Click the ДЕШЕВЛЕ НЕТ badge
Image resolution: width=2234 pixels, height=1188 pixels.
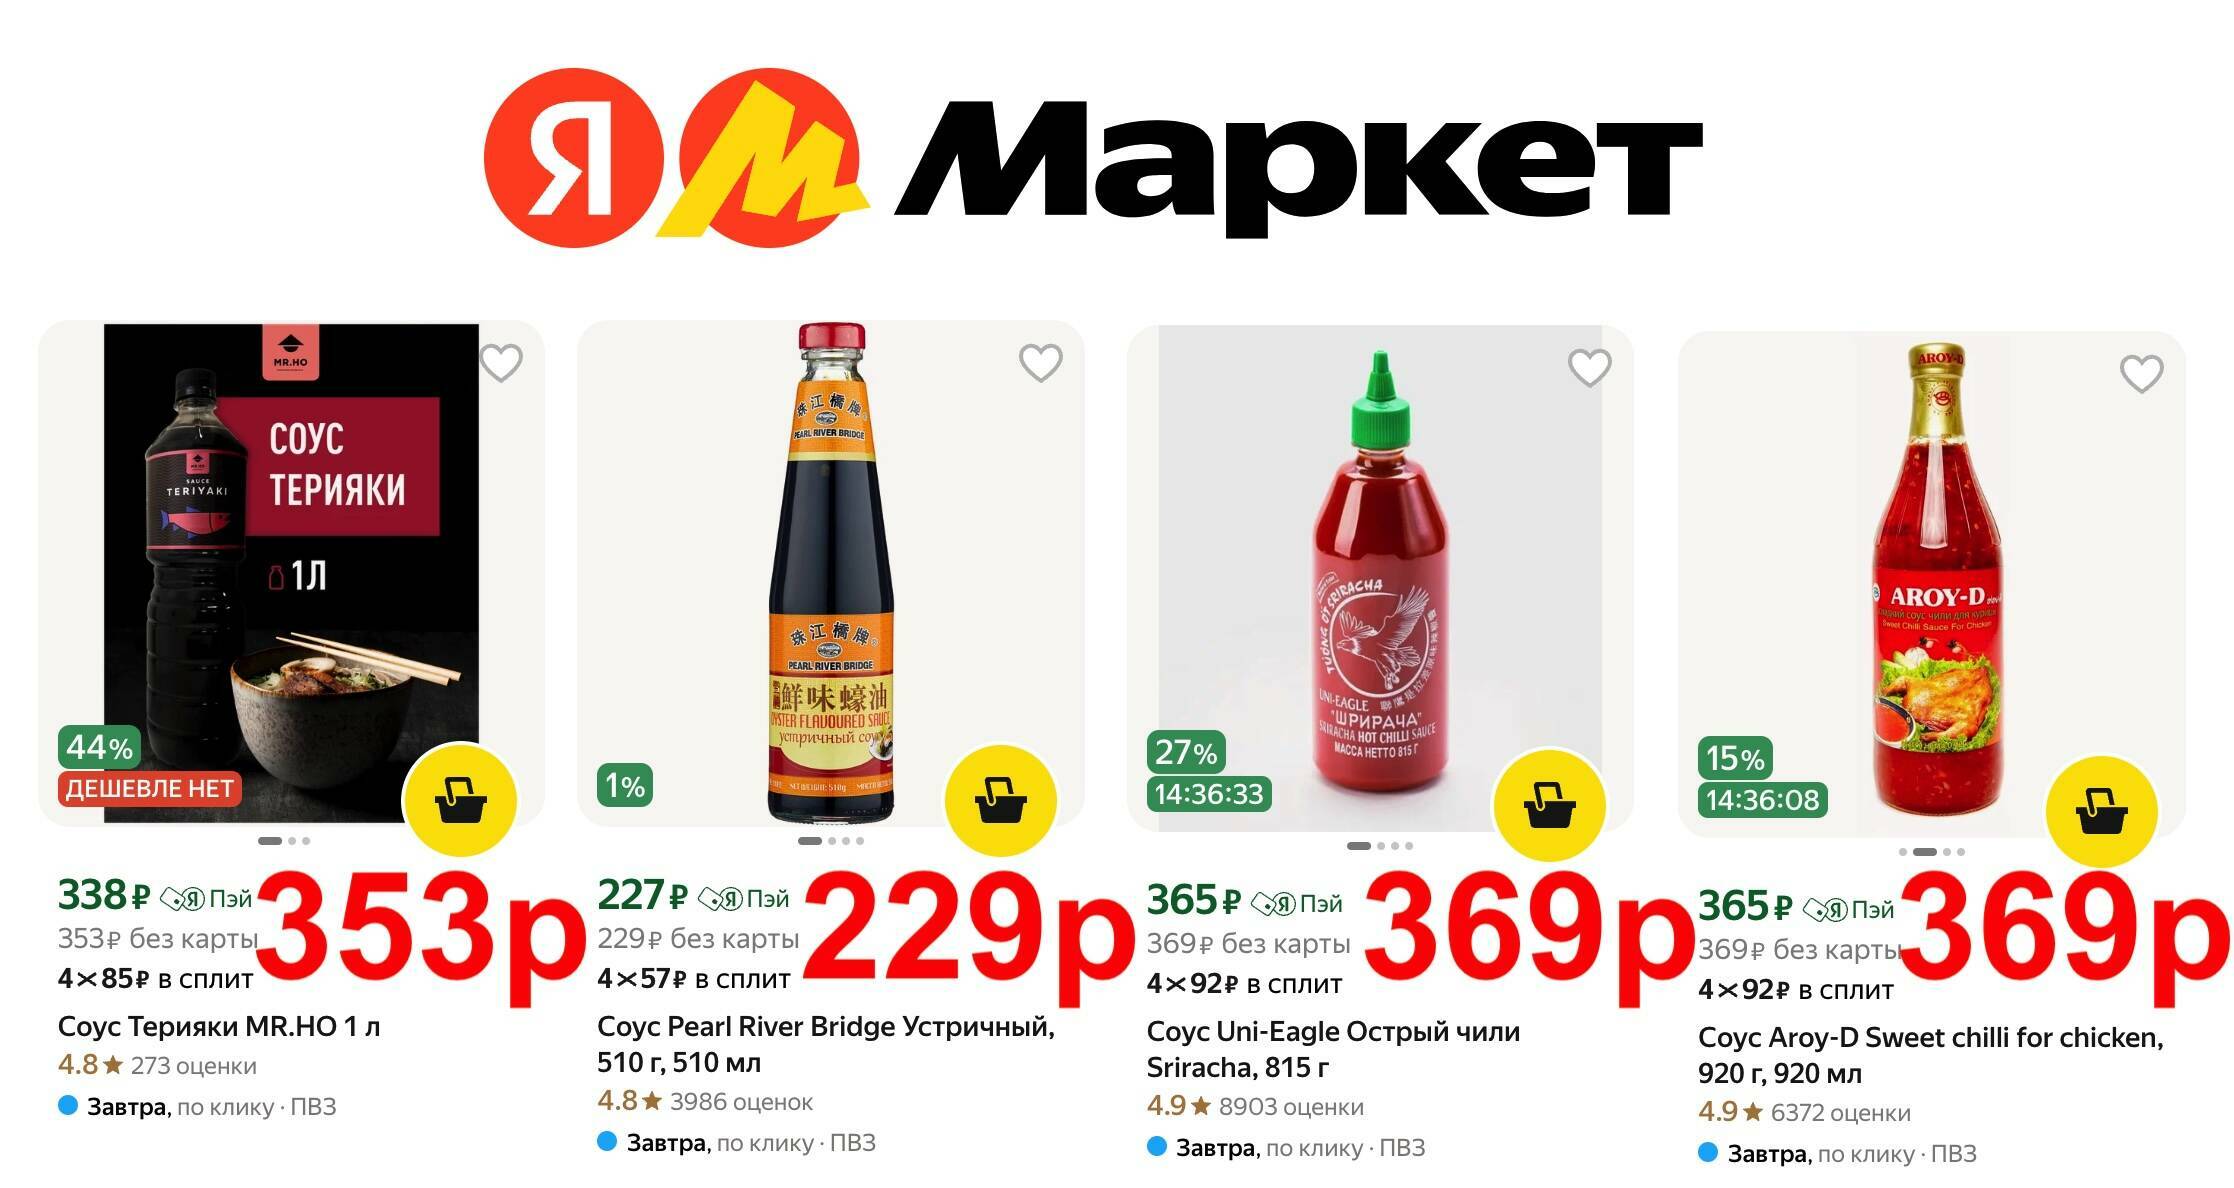[x=149, y=789]
